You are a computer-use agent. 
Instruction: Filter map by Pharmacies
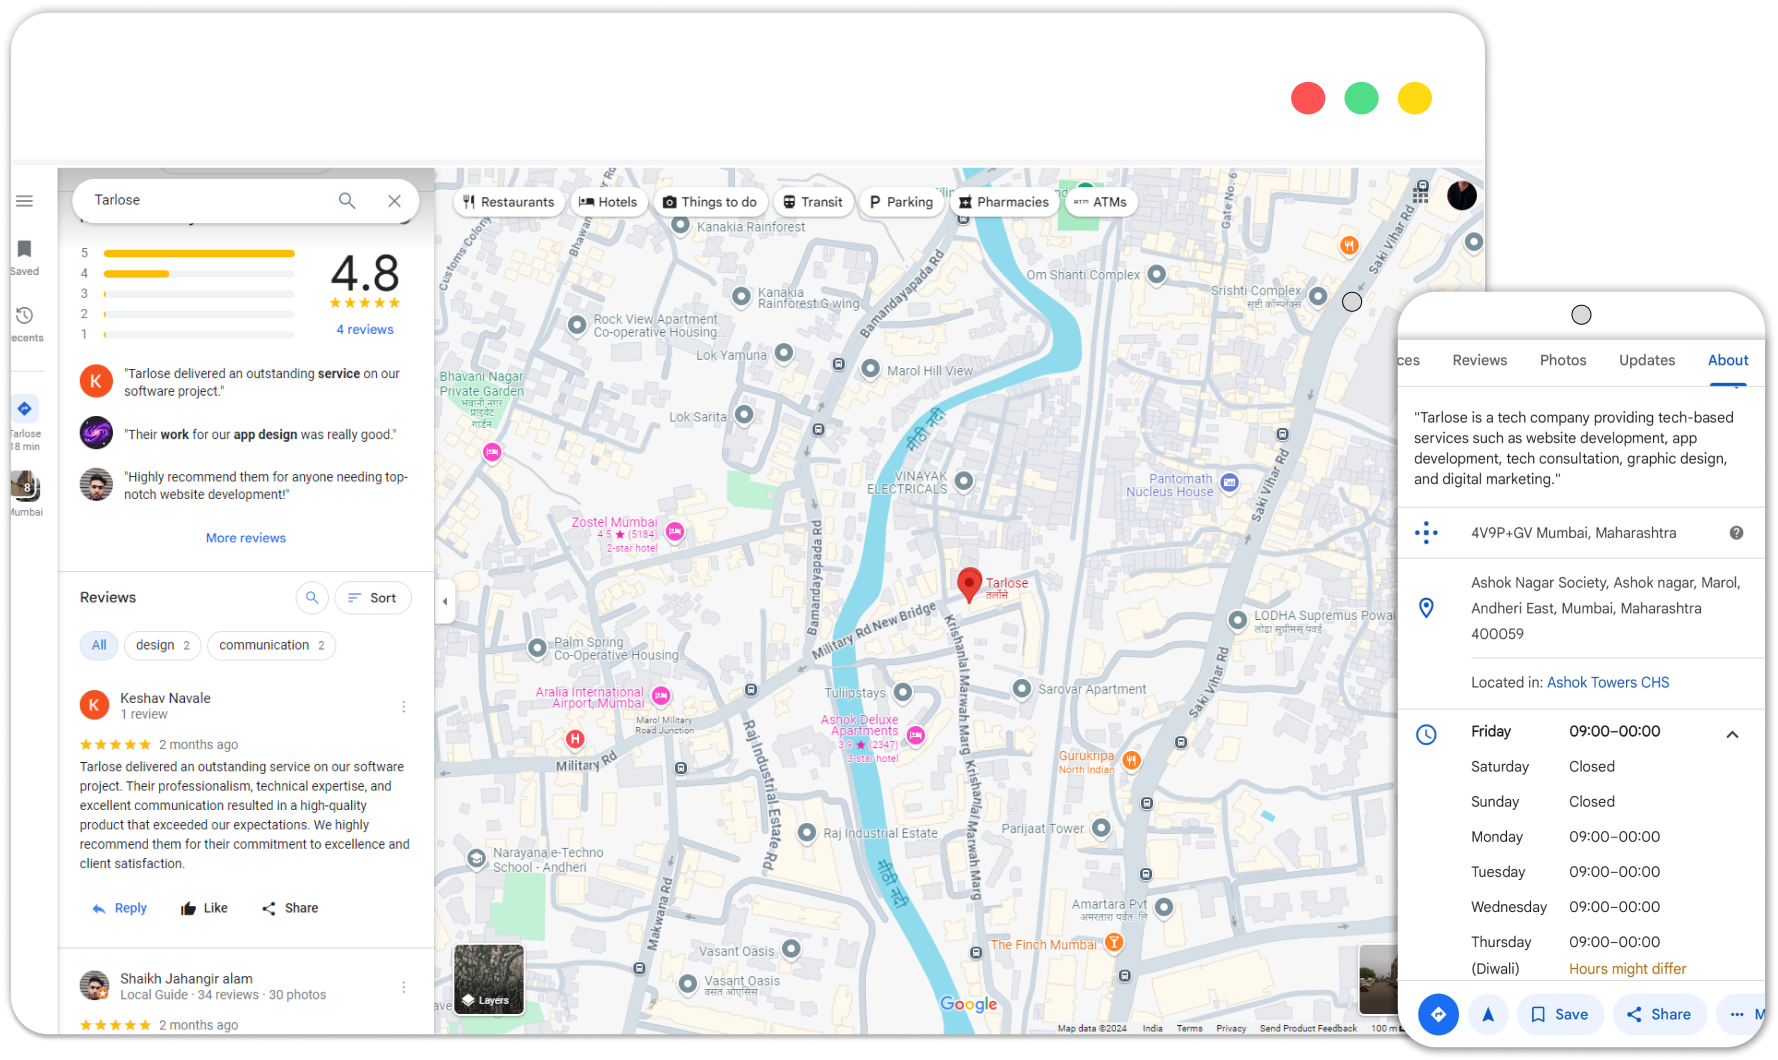[x=1004, y=202]
